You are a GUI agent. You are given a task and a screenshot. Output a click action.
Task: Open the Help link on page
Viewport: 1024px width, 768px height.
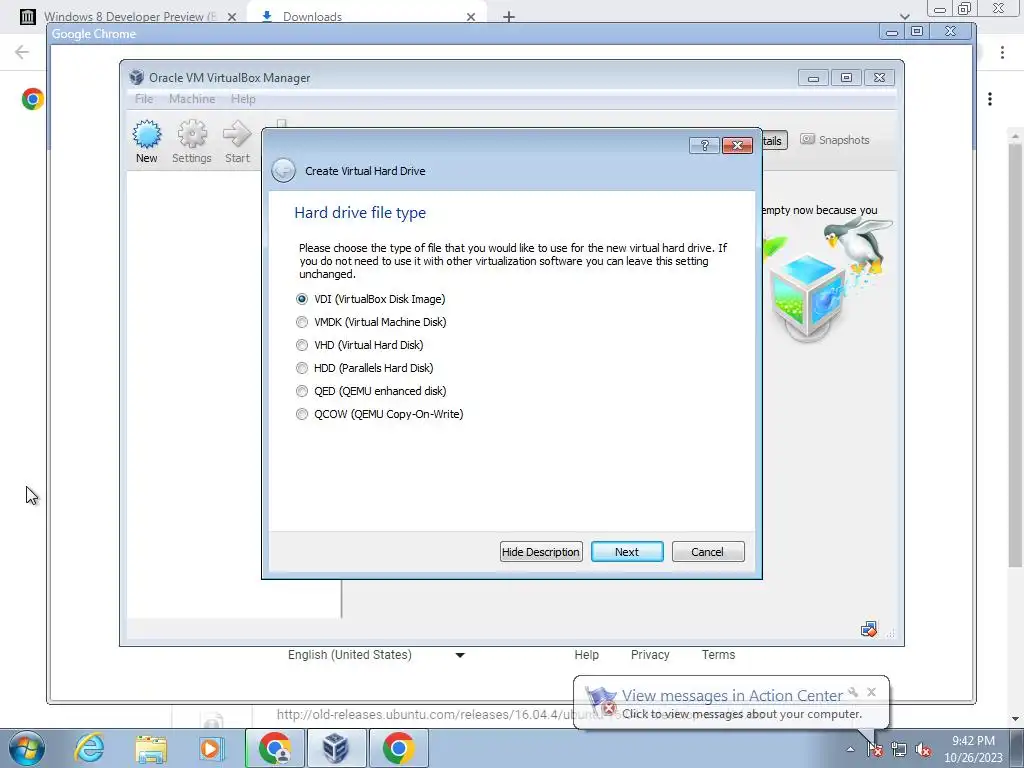[x=586, y=655]
